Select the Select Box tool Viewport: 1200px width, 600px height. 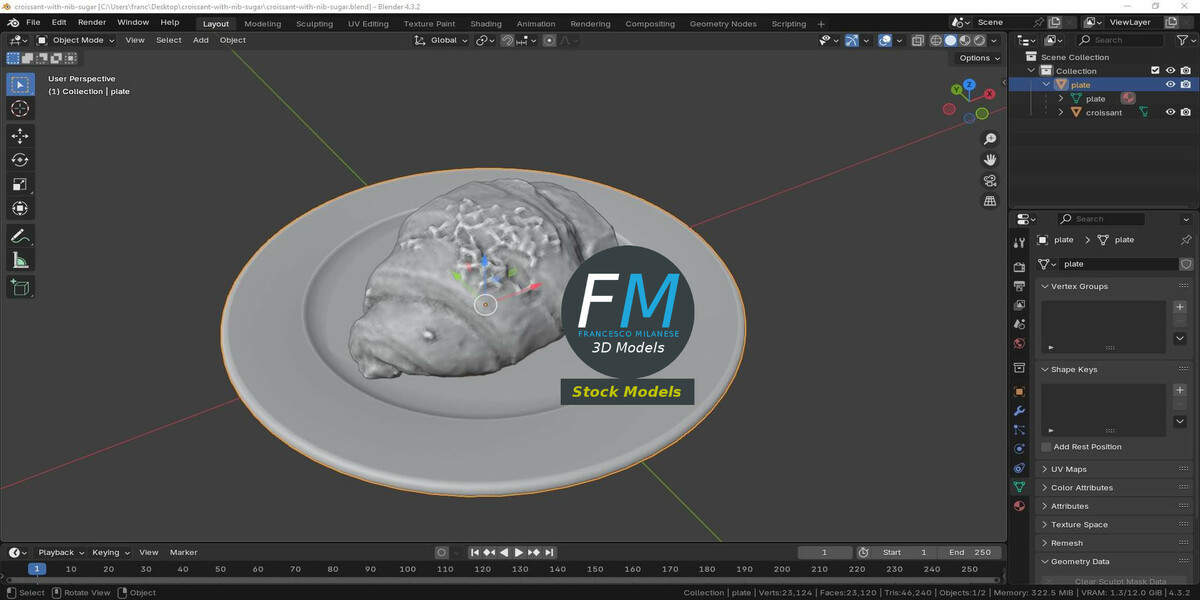[20, 84]
